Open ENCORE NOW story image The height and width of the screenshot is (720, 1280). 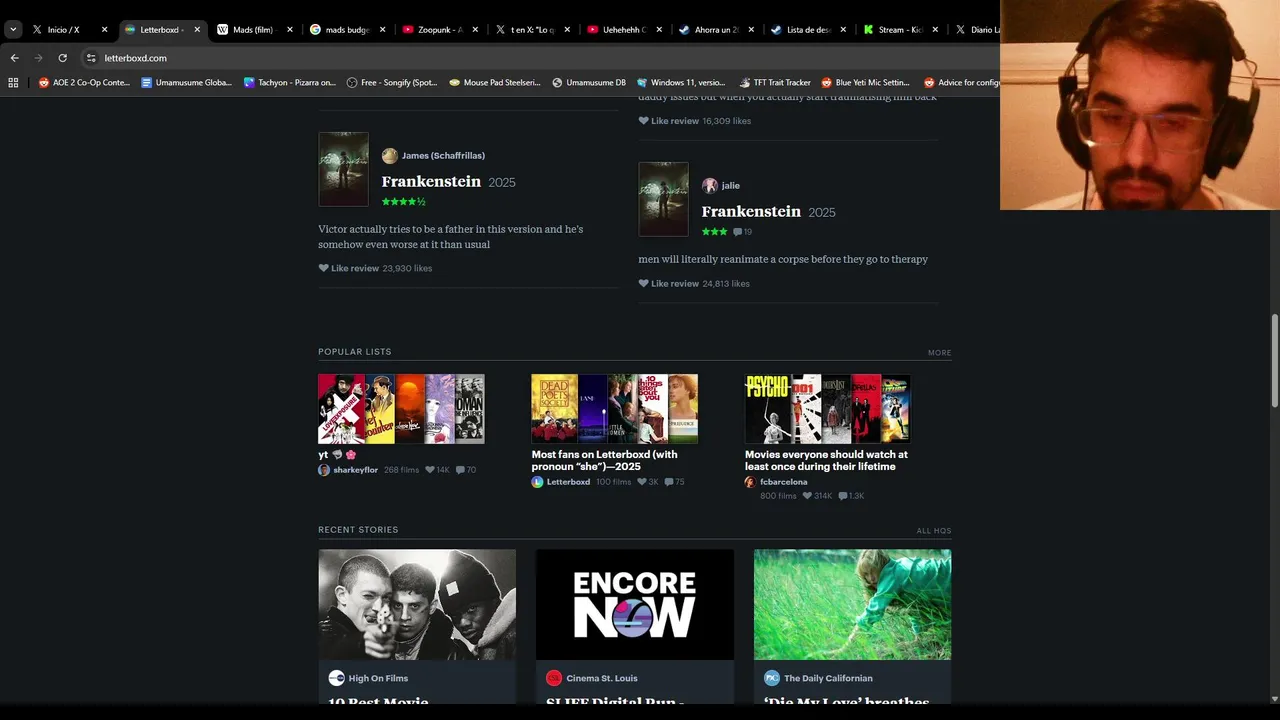(x=635, y=604)
